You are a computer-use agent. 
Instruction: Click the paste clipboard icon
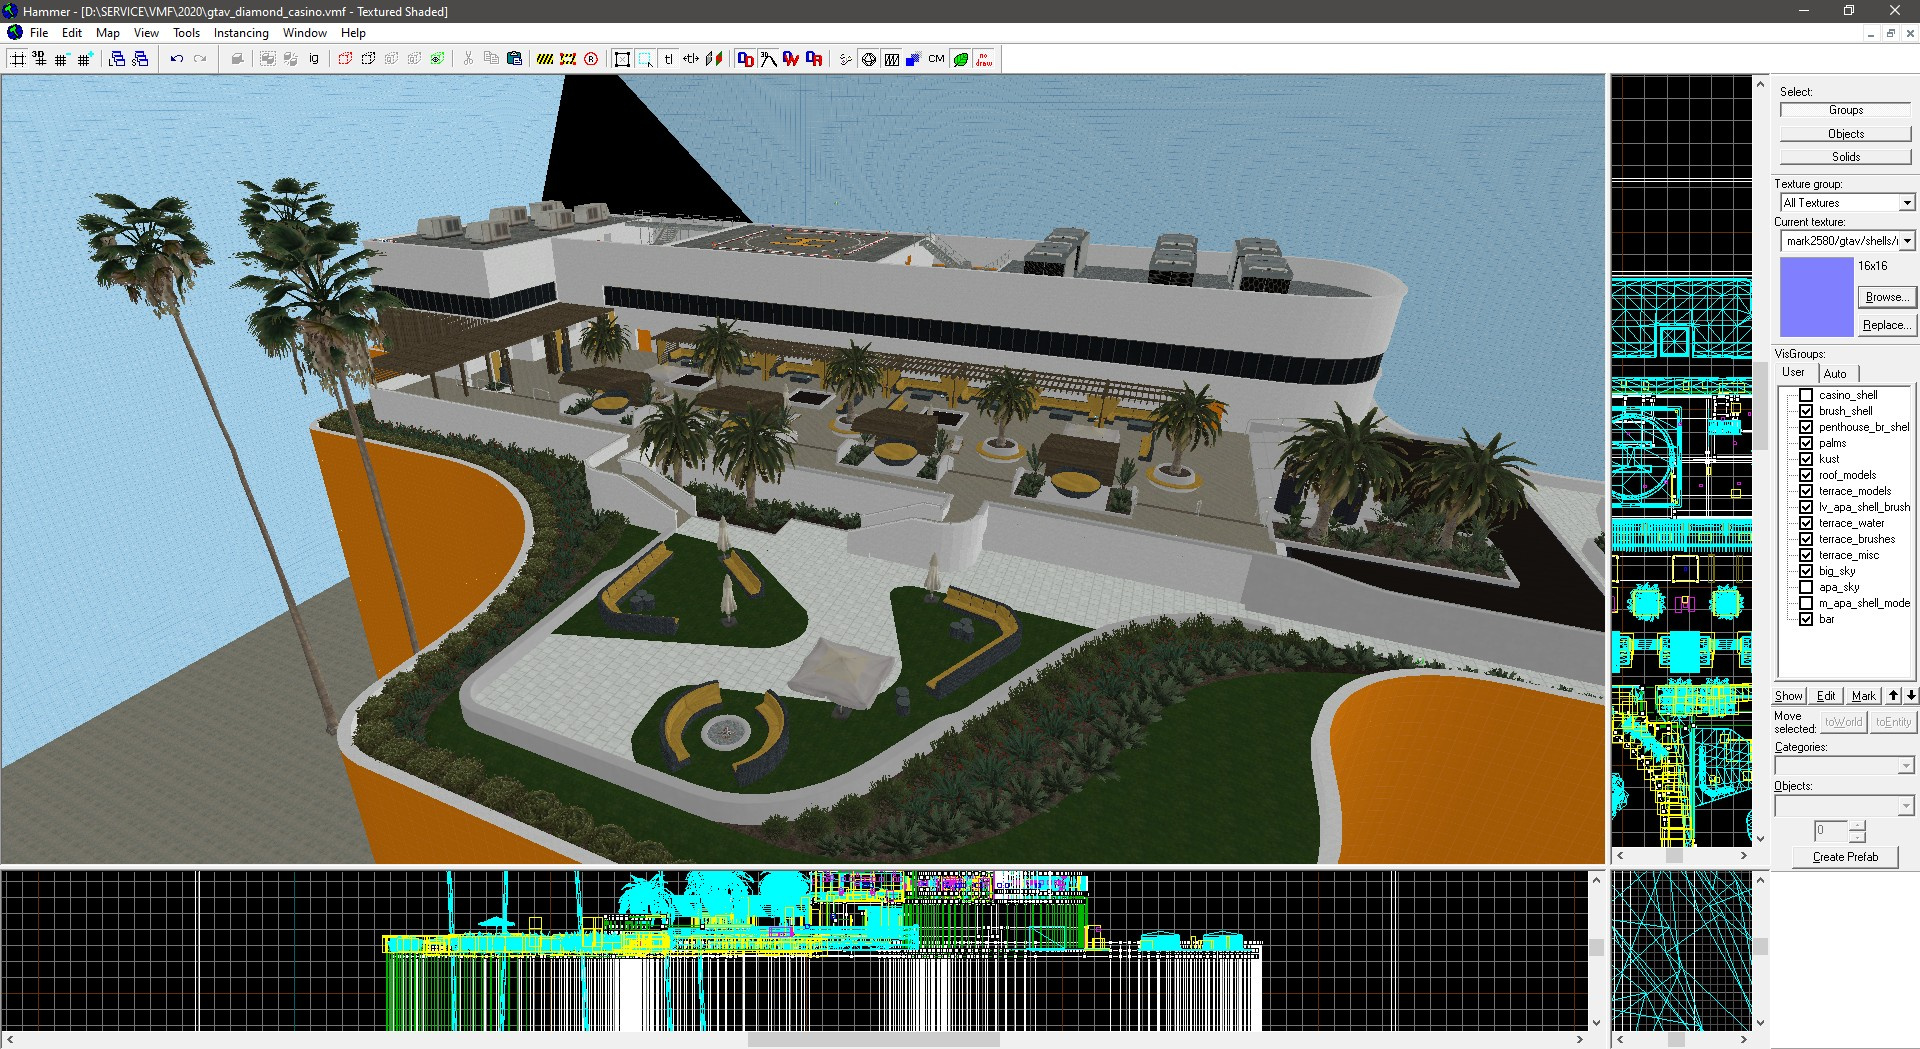point(514,59)
